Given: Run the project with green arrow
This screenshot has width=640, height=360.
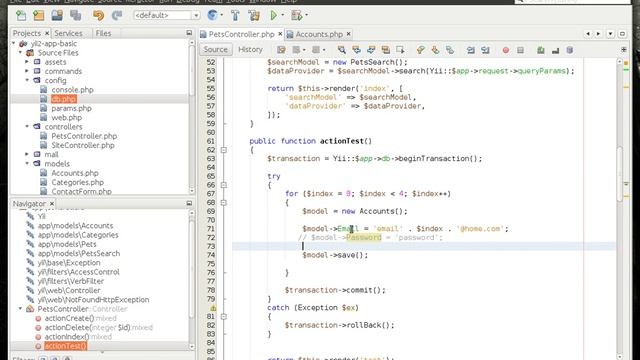Looking at the screenshot, I should pos(273,16).
